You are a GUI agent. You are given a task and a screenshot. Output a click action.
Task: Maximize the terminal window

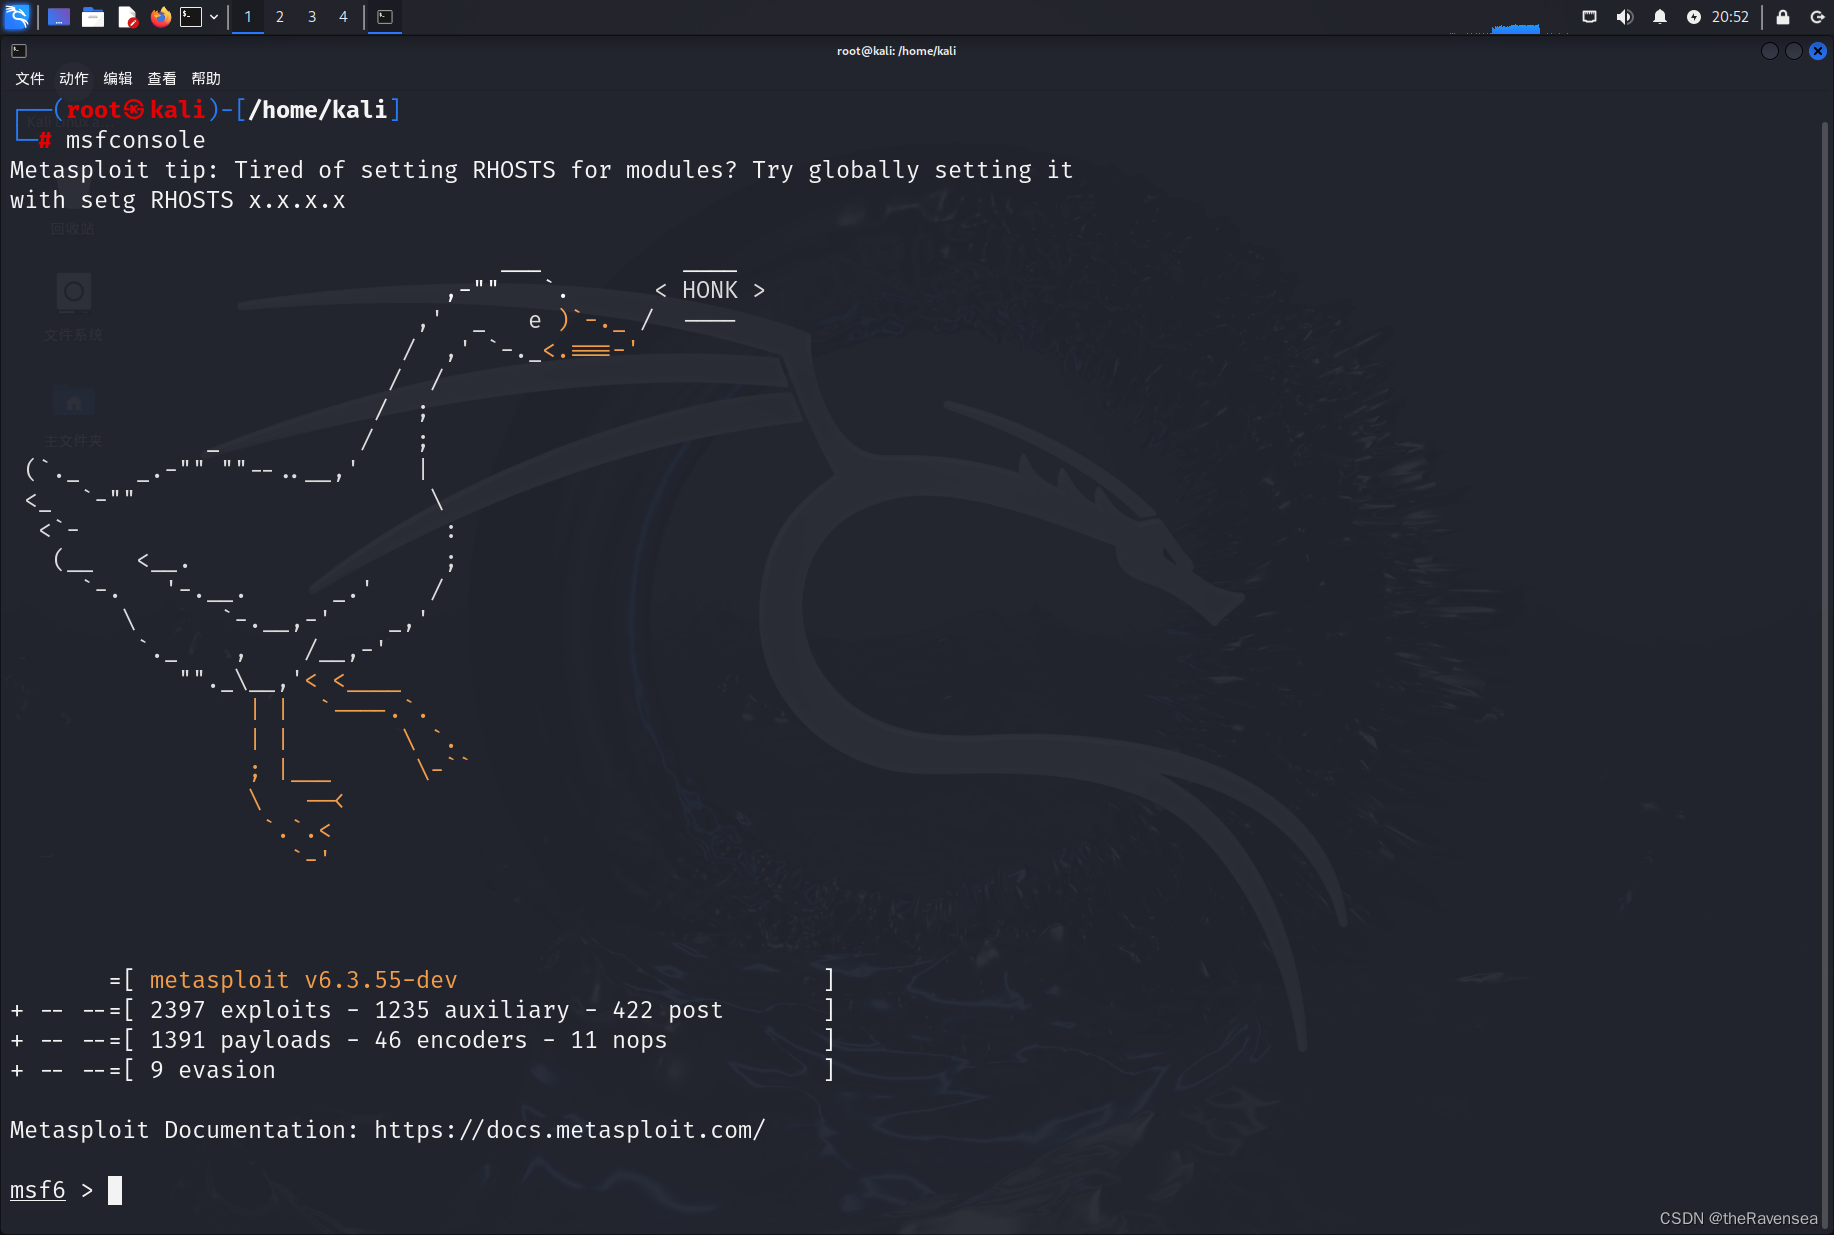[1794, 51]
